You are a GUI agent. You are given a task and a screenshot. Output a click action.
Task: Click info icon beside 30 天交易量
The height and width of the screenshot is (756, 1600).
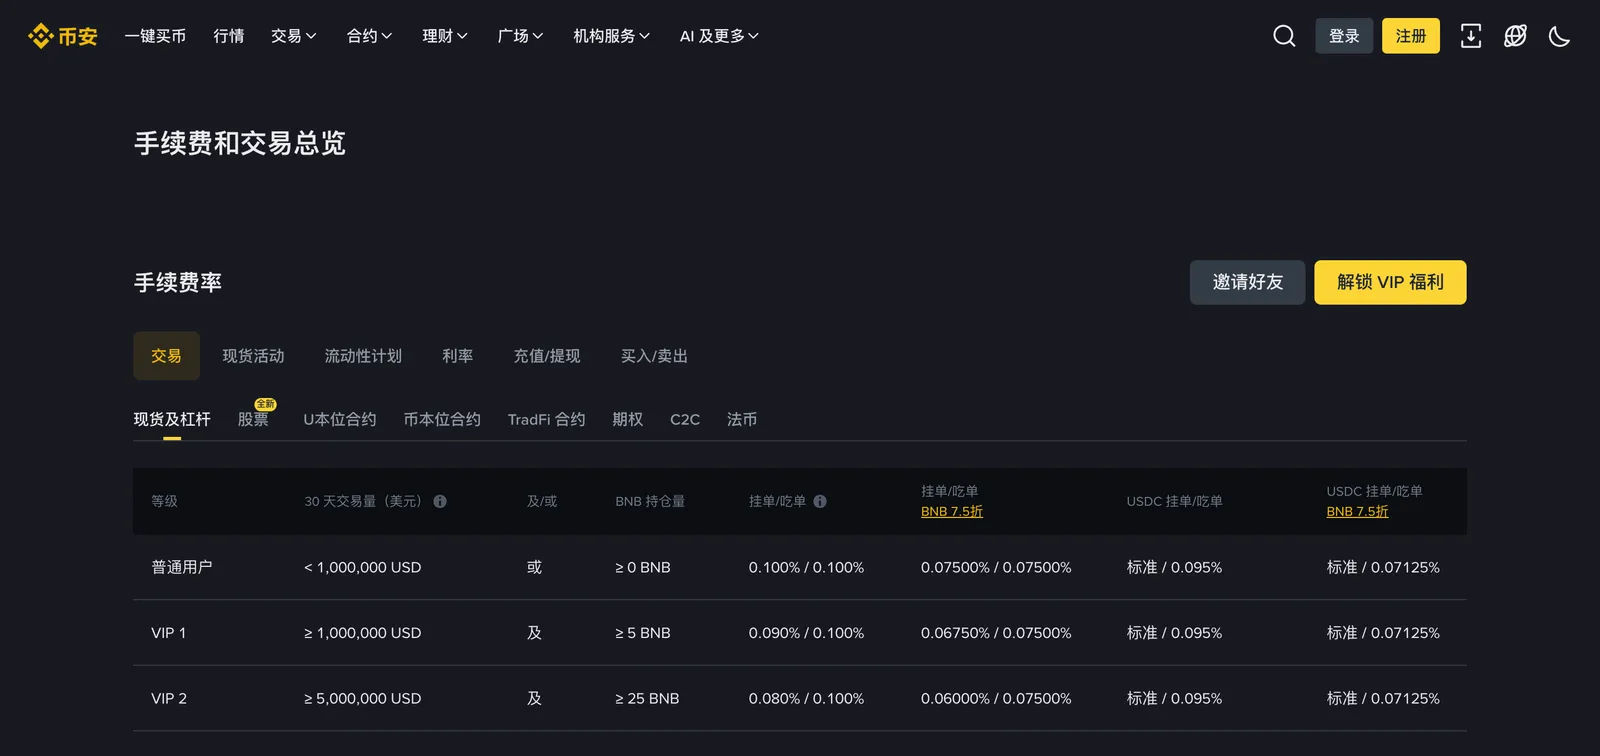click(440, 501)
